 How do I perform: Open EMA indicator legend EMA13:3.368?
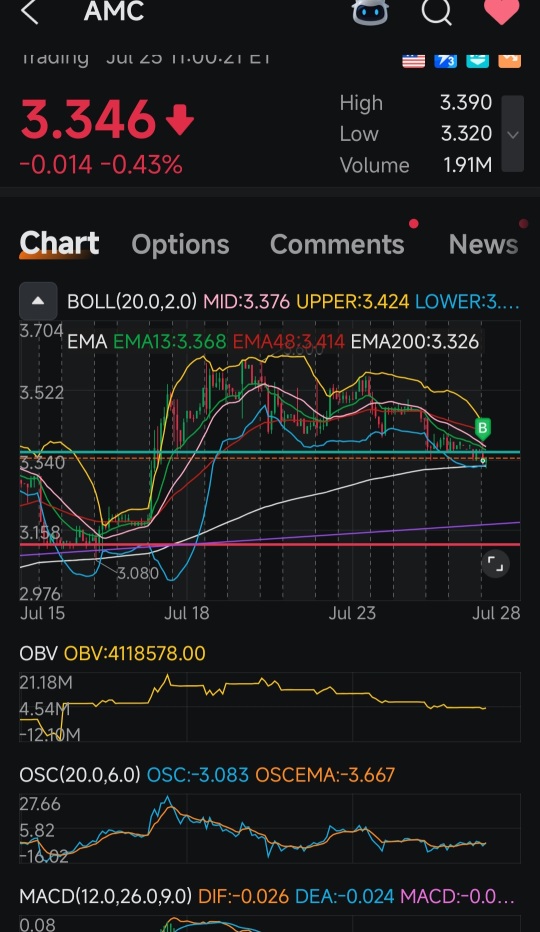coord(169,342)
